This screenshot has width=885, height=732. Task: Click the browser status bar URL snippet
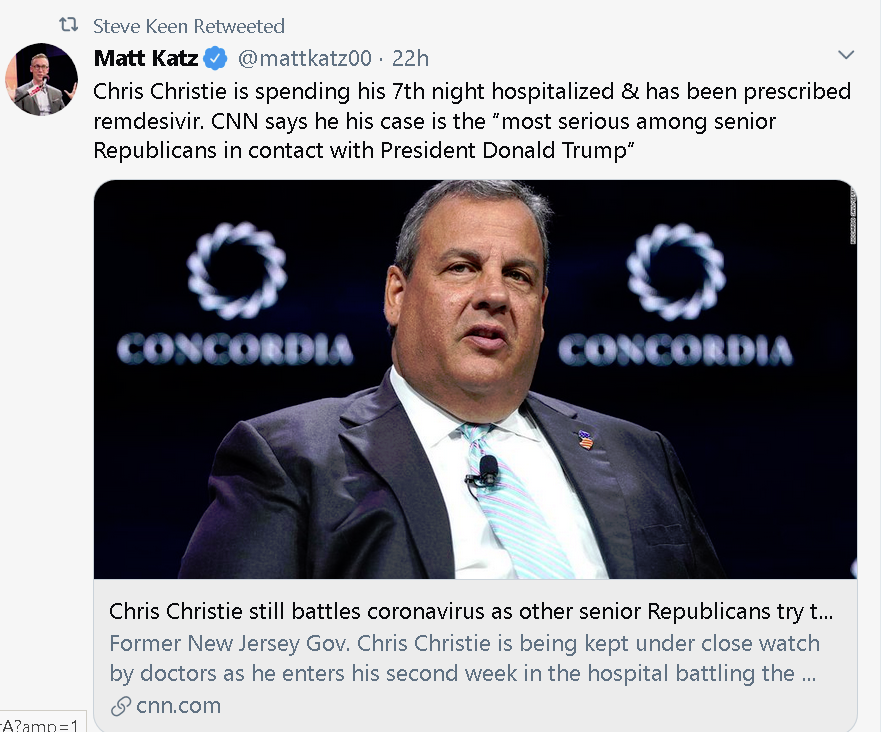(x=41, y=723)
